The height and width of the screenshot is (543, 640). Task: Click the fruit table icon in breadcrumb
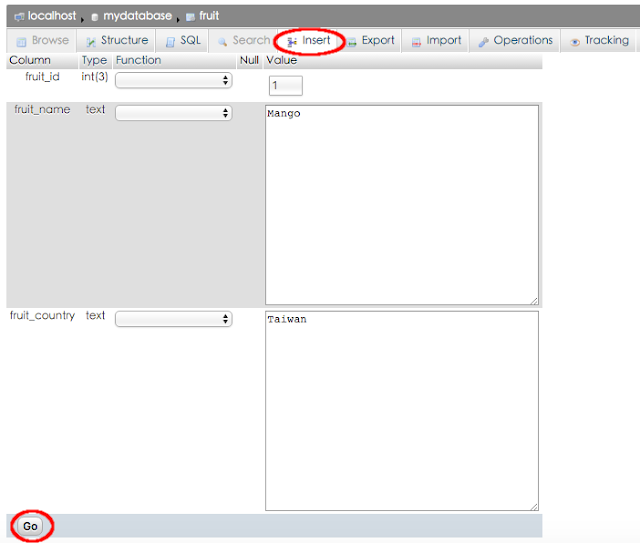tap(190, 17)
